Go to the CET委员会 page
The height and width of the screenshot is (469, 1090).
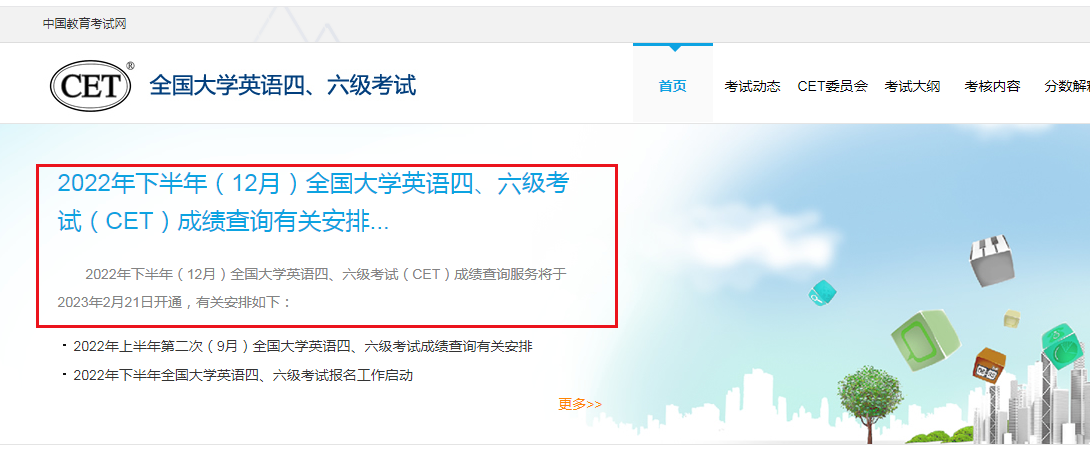click(x=832, y=86)
